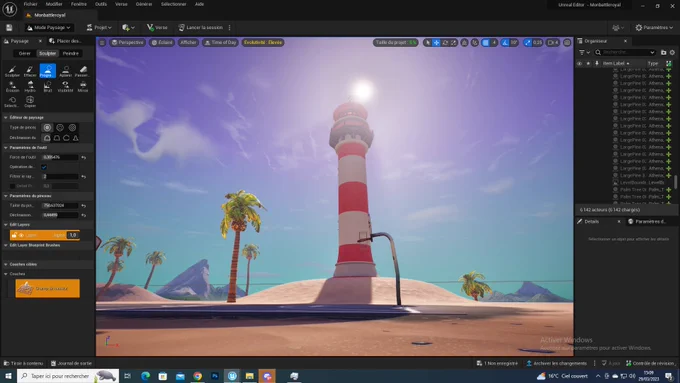680x383 pixels.
Task: Select the Miroir tool
Action: (x=83, y=86)
